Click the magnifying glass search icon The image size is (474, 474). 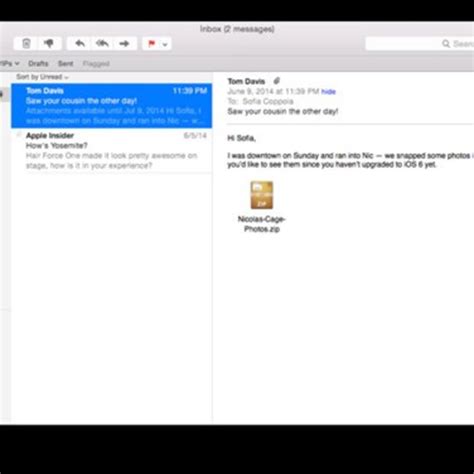[446, 44]
